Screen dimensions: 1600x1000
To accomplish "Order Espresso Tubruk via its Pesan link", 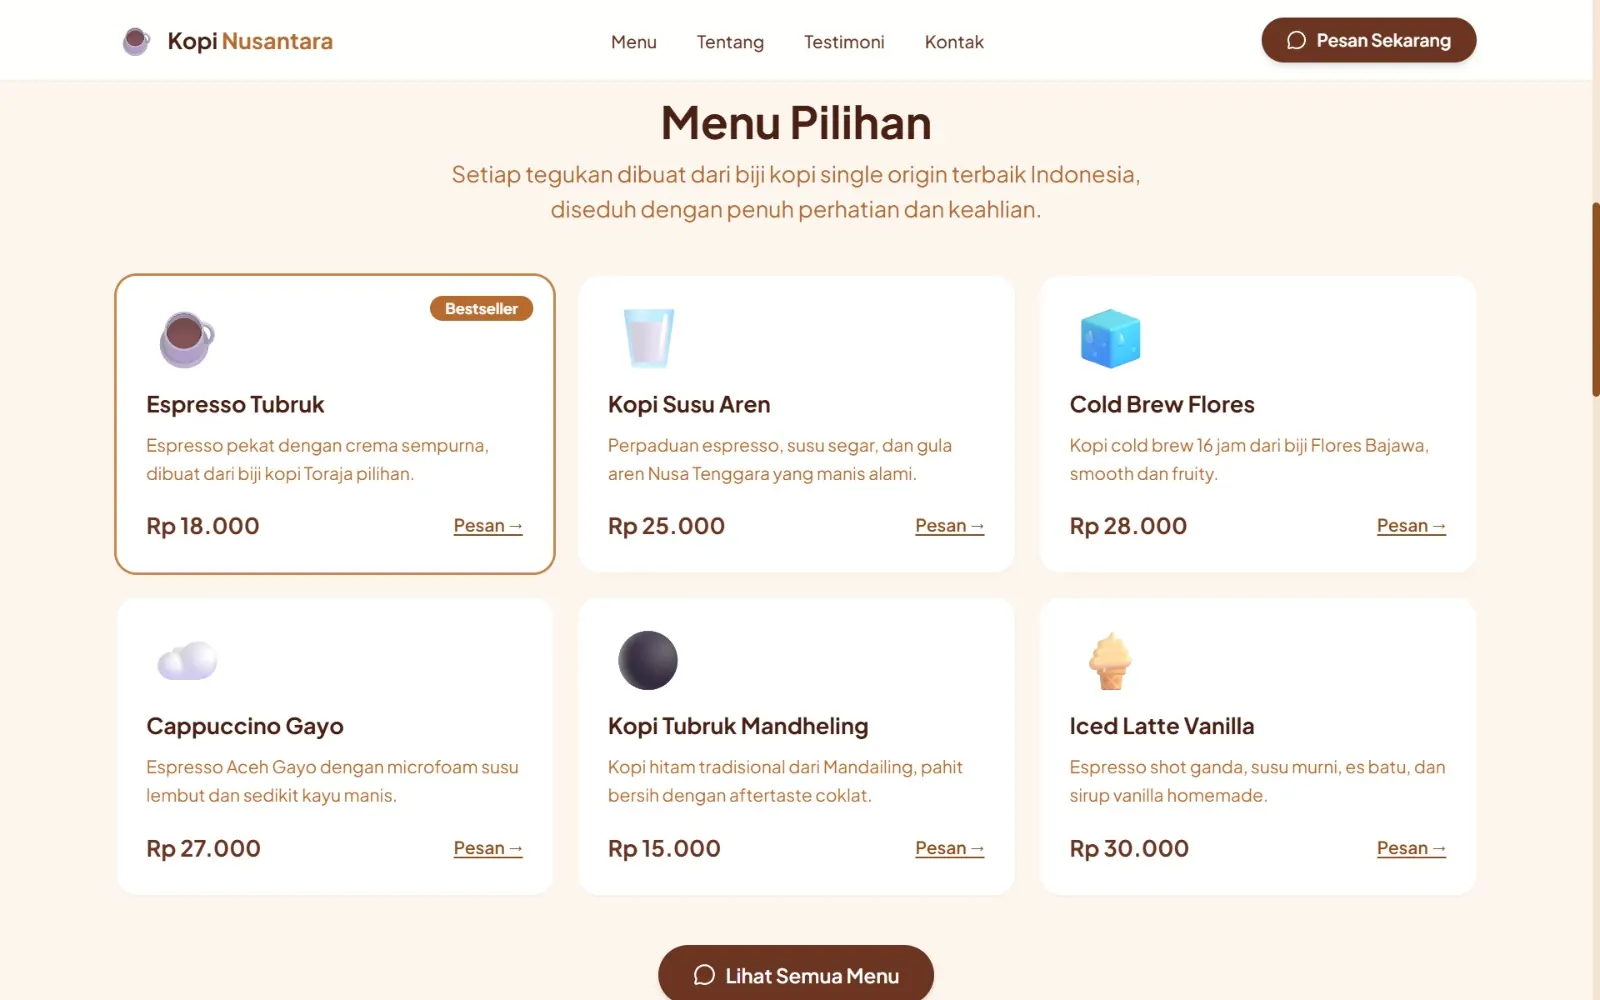I will click(487, 525).
